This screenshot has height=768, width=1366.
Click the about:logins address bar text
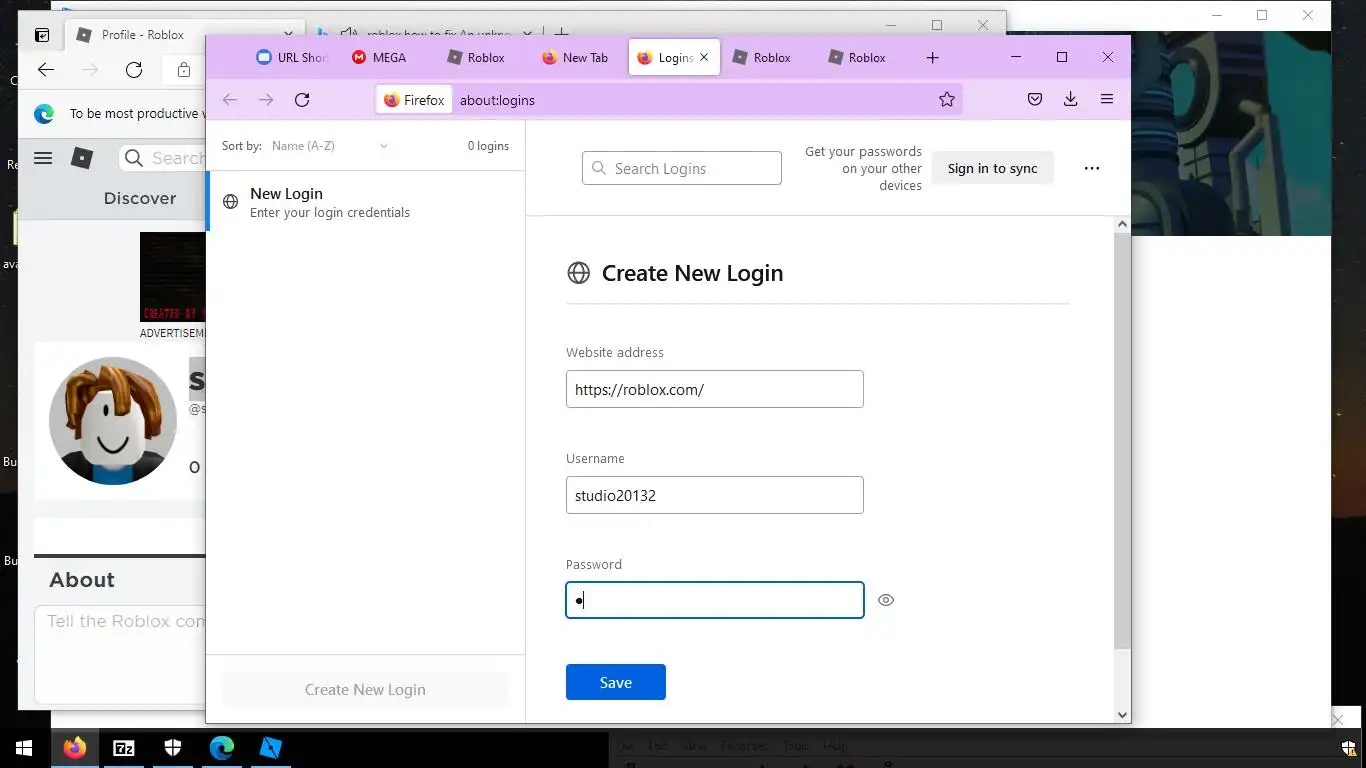point(497,100)
